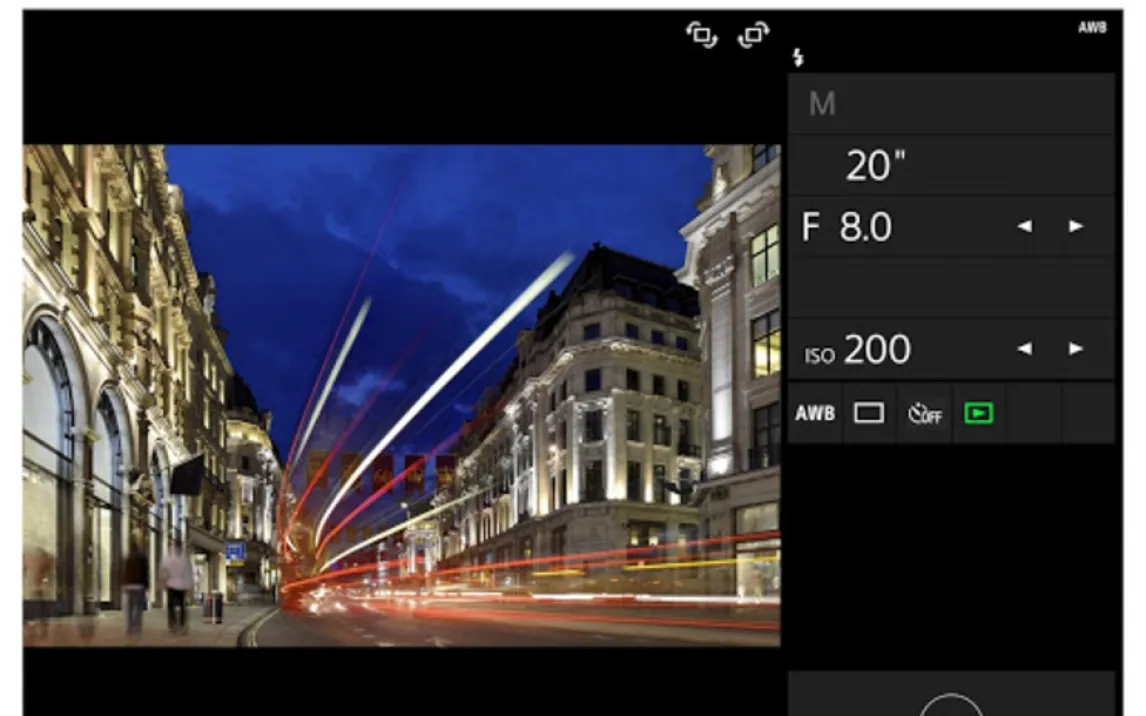The height and width of the screenshot is (716, 1146).
Task: Click the blank row between aperture and ISO
Action: 950,289
